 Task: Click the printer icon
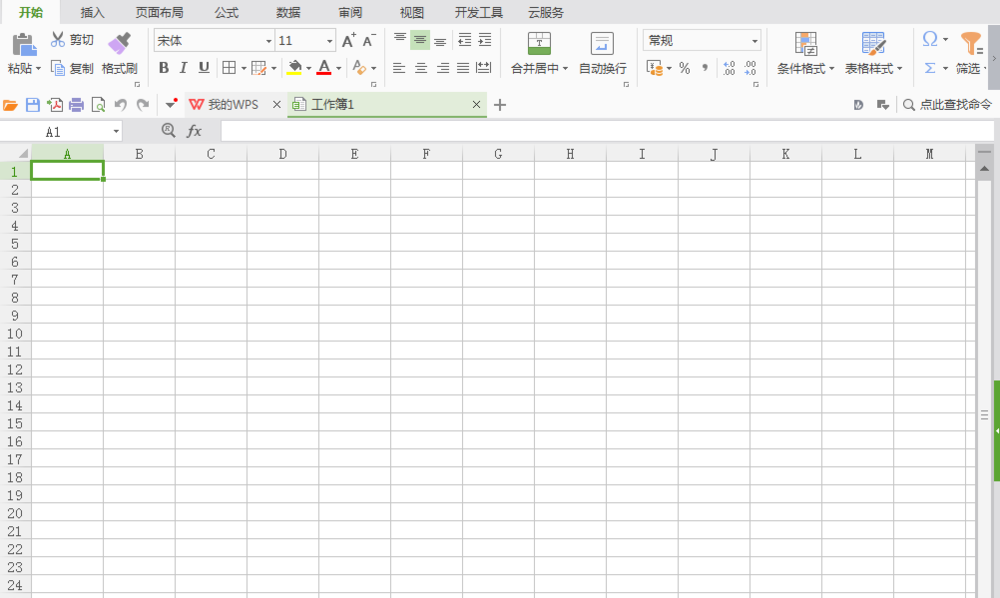pyautogui.click(x=77, y=105)
